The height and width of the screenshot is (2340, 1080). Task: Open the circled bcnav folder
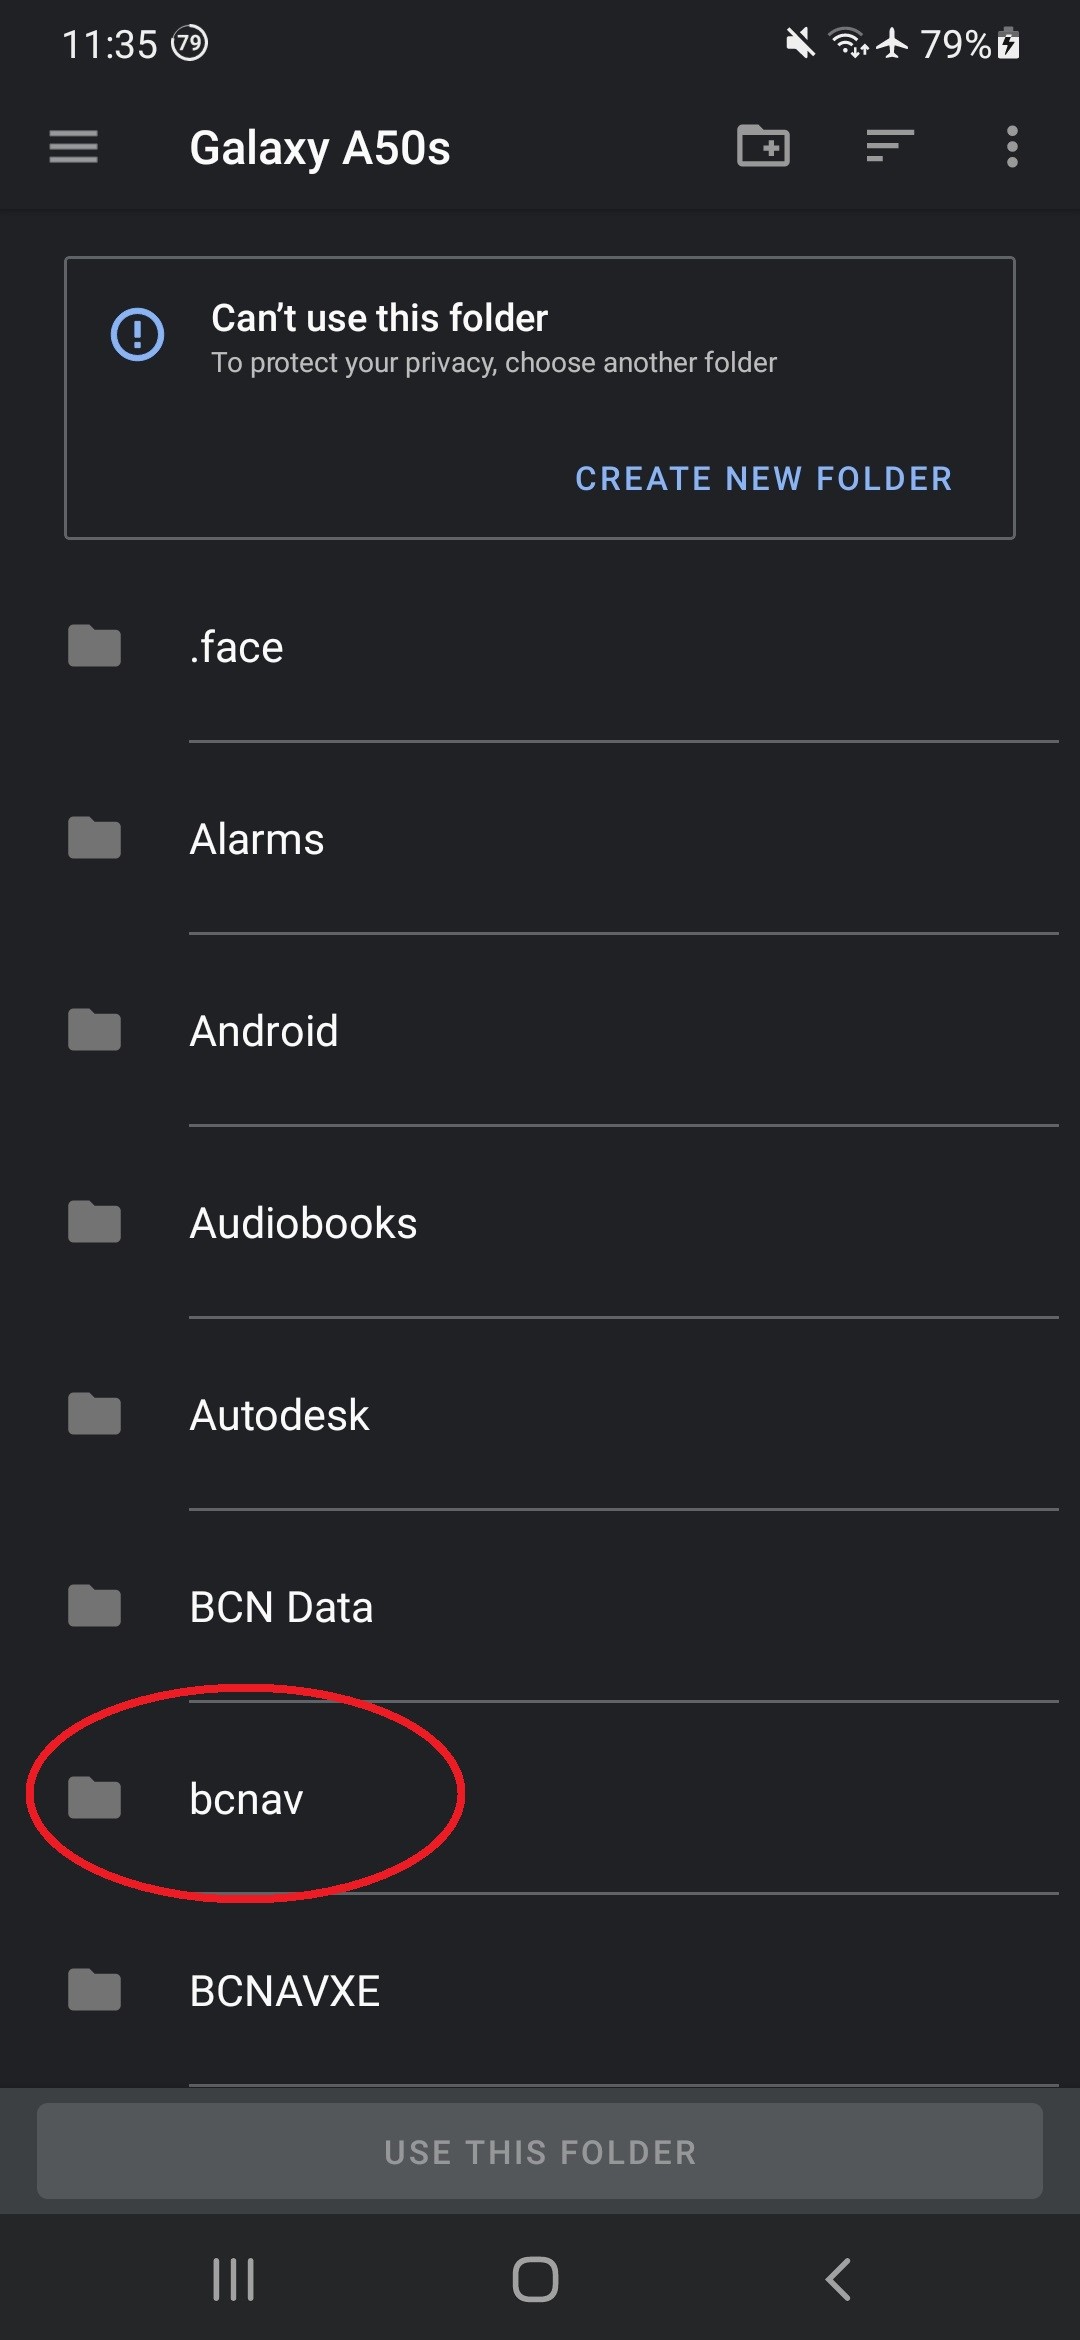[x=246, y=1799]
